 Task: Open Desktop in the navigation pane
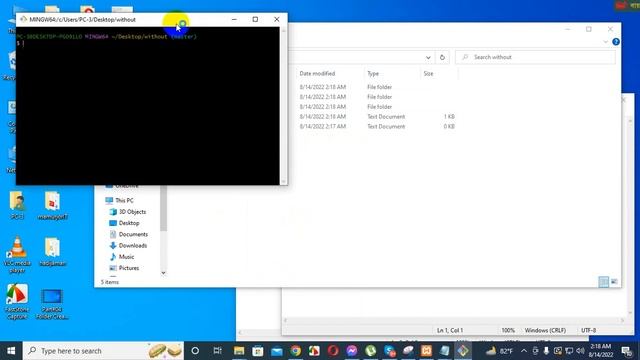(129, 223)
